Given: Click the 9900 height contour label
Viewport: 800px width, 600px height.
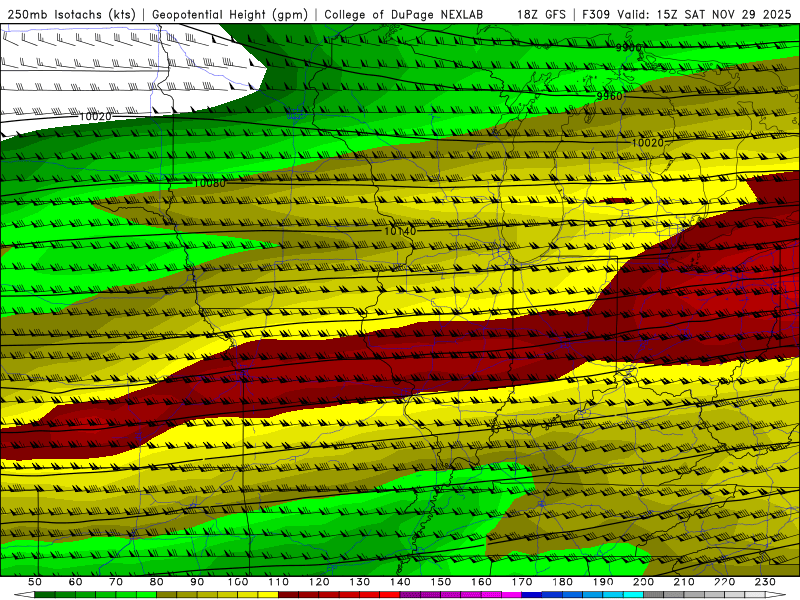Looking at the screenshot, I should pos(628,47).
